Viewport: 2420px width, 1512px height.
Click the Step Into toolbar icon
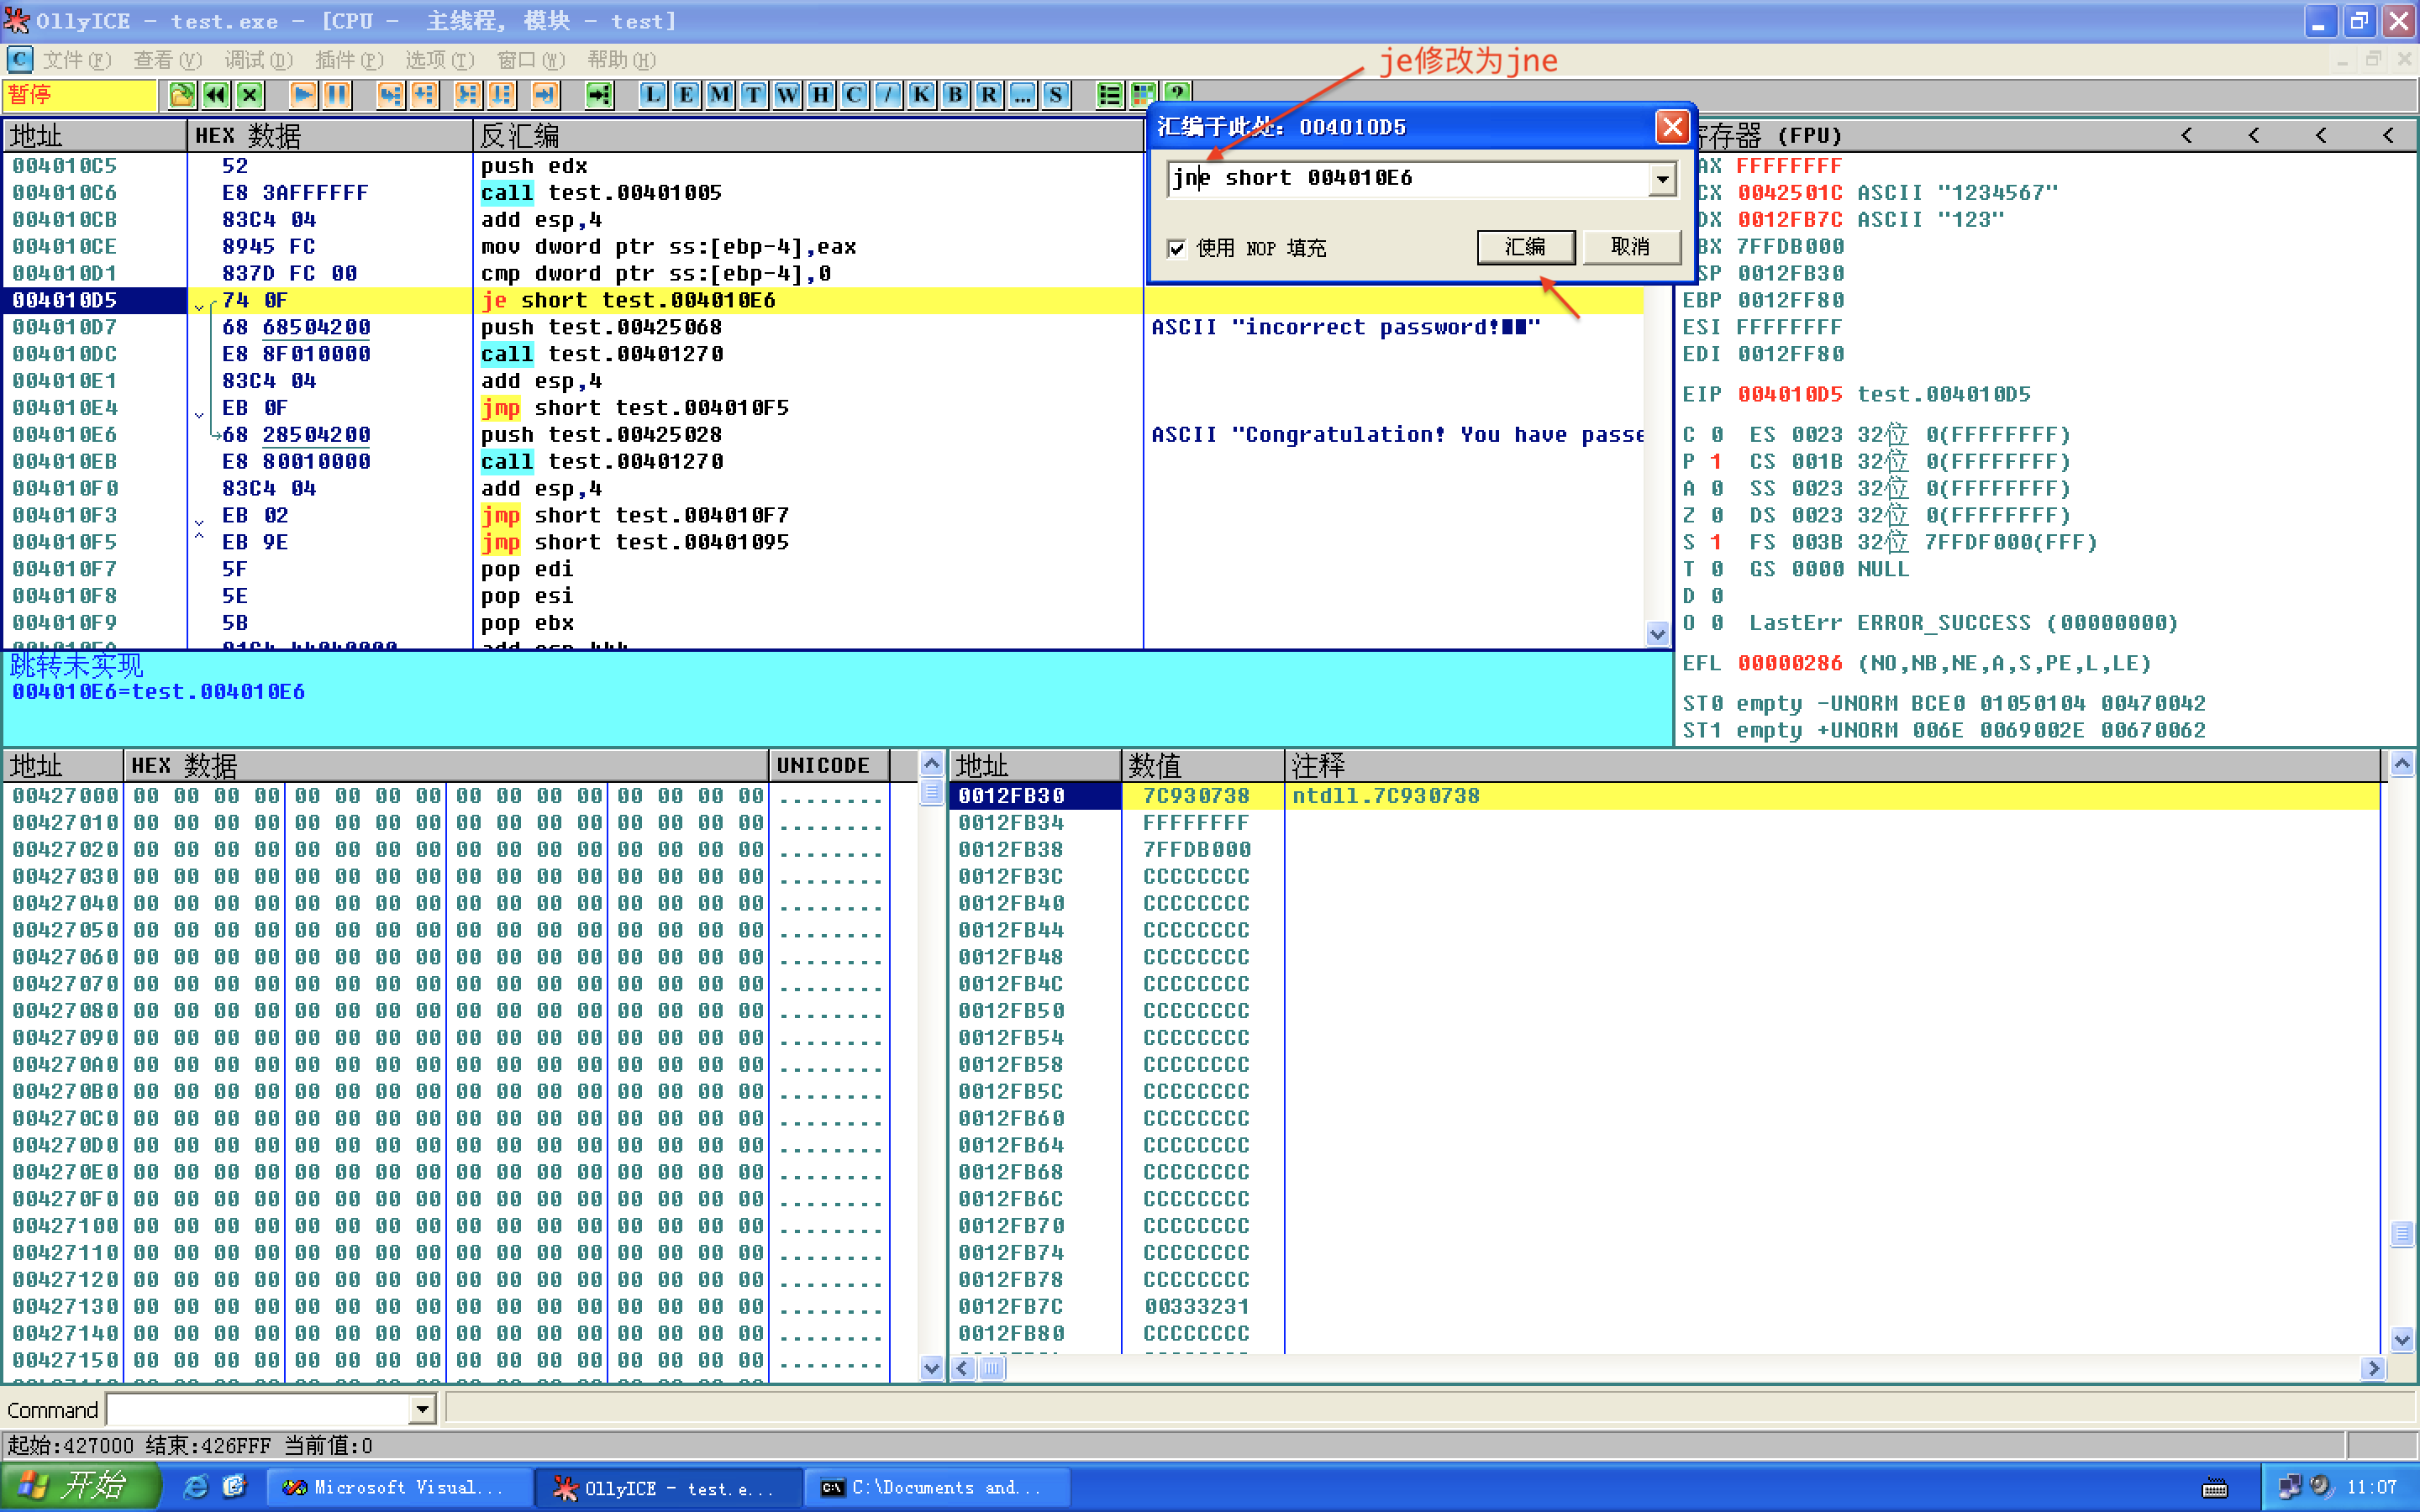click(390, 95)
